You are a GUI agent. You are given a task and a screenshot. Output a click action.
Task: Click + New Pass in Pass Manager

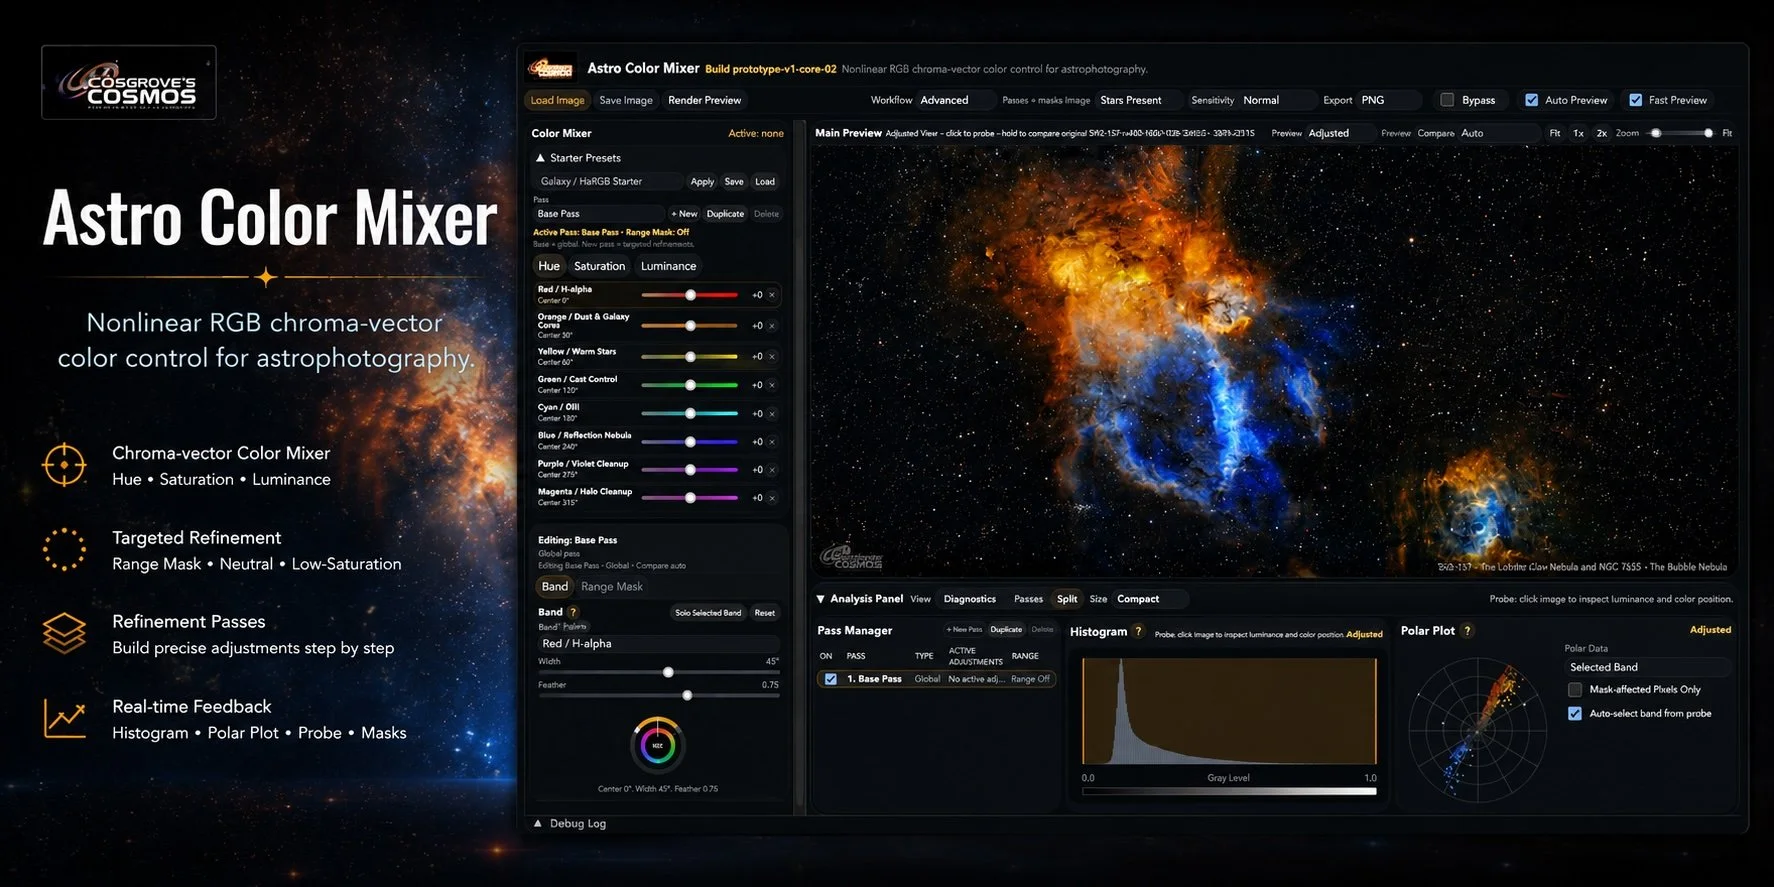964,630
